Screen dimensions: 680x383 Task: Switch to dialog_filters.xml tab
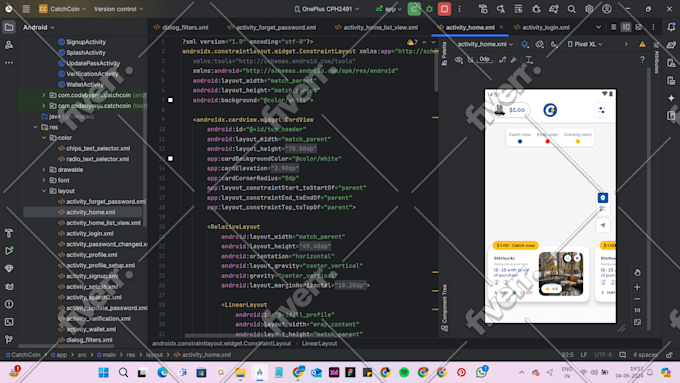tap(181, 27)
